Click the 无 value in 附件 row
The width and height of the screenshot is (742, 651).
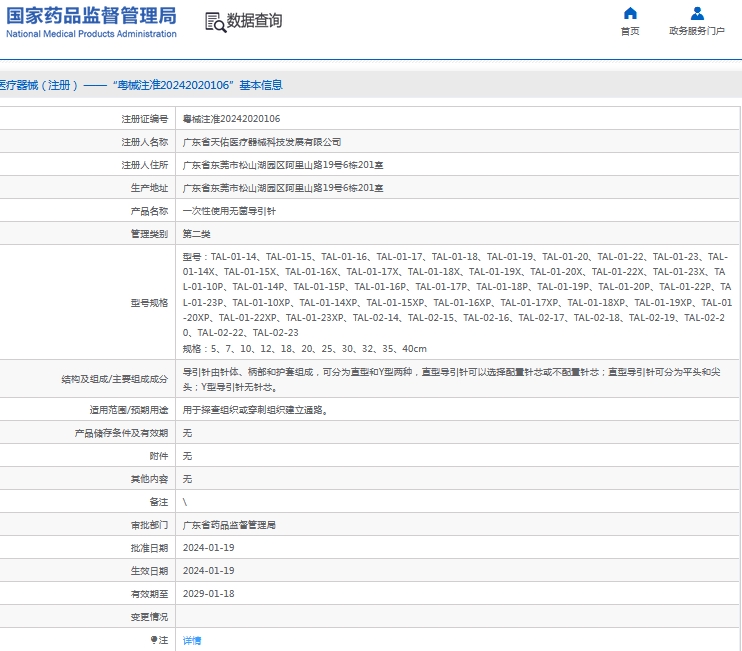click(187, 456)
